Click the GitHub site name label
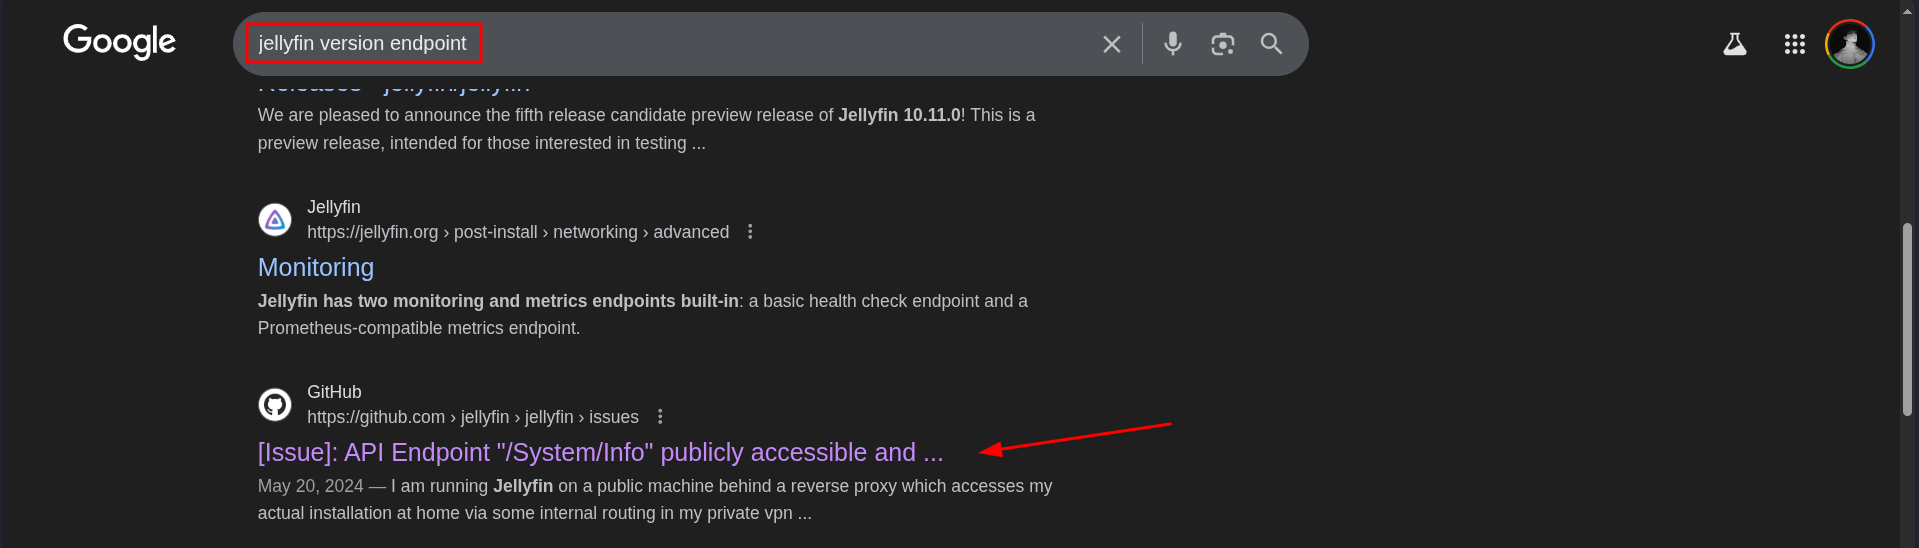 [x=334, y=392]
